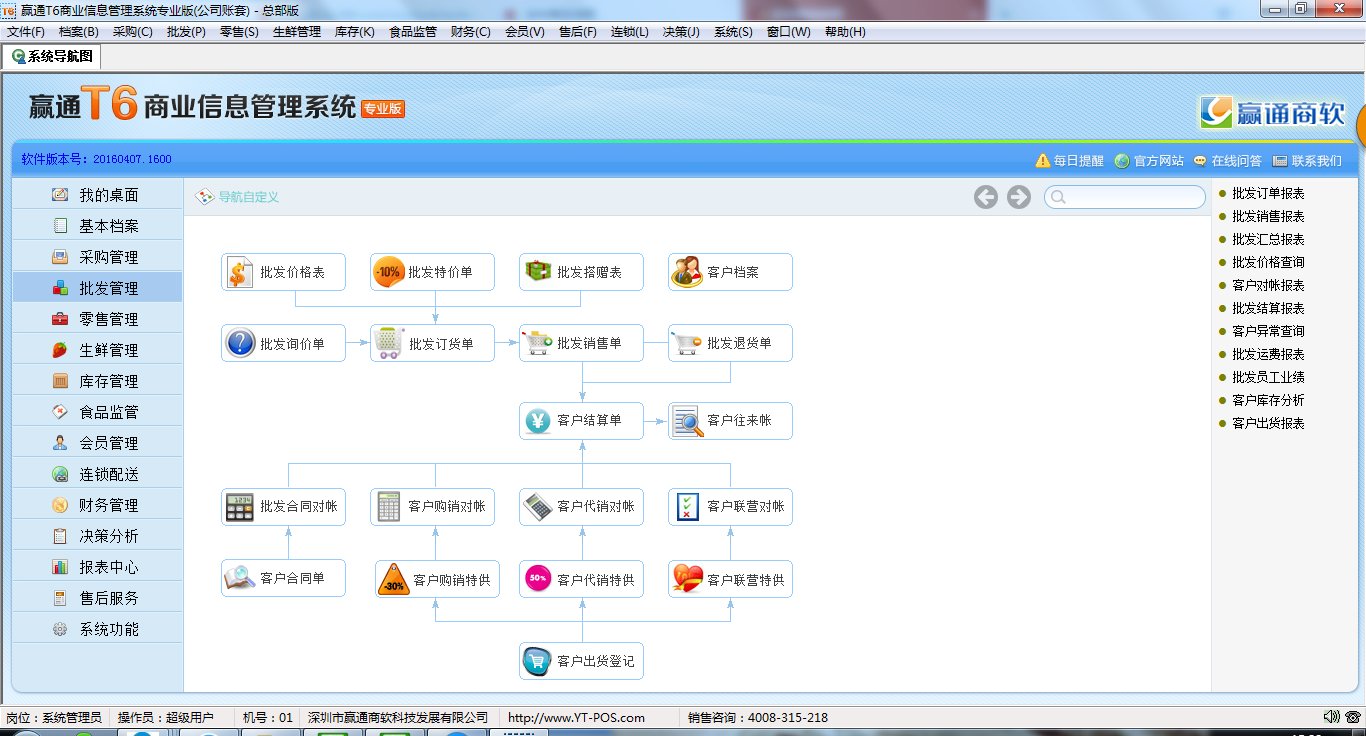Open 批发特价单 with -10% icon

[x=432, y=272]
